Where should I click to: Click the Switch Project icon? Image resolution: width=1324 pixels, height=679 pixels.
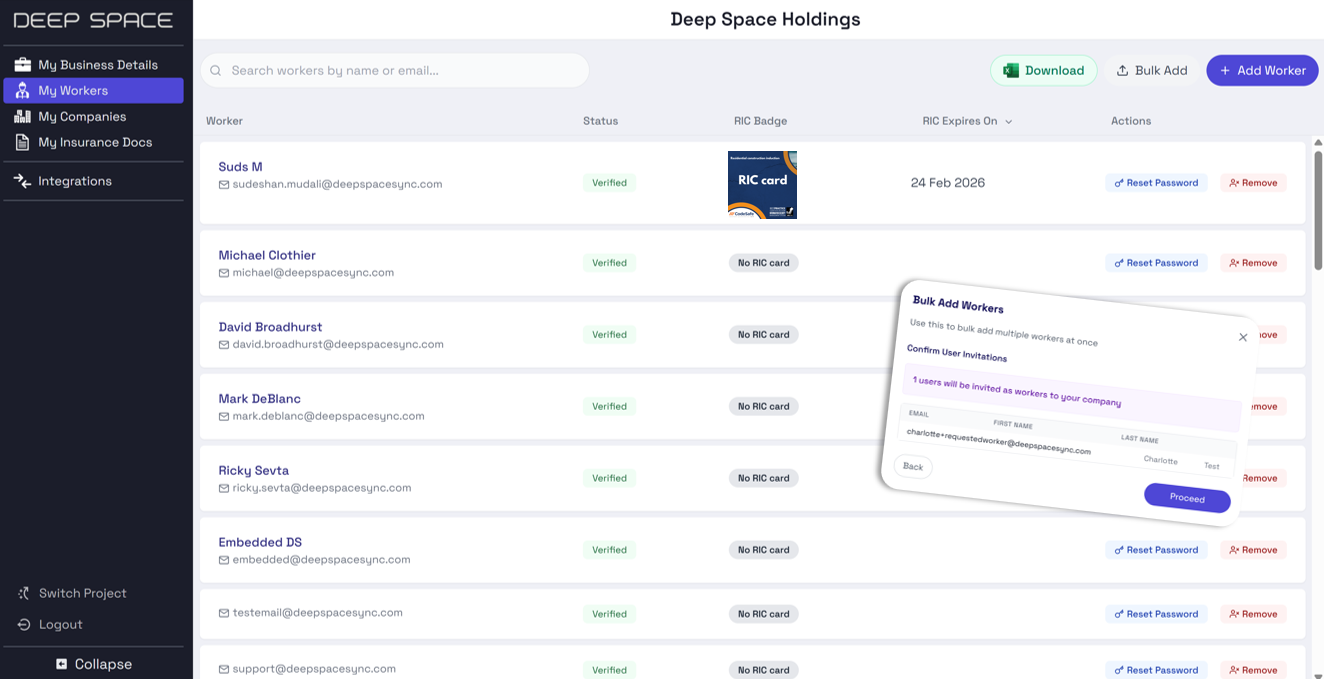pyautogui.click(x=24, y=593)
